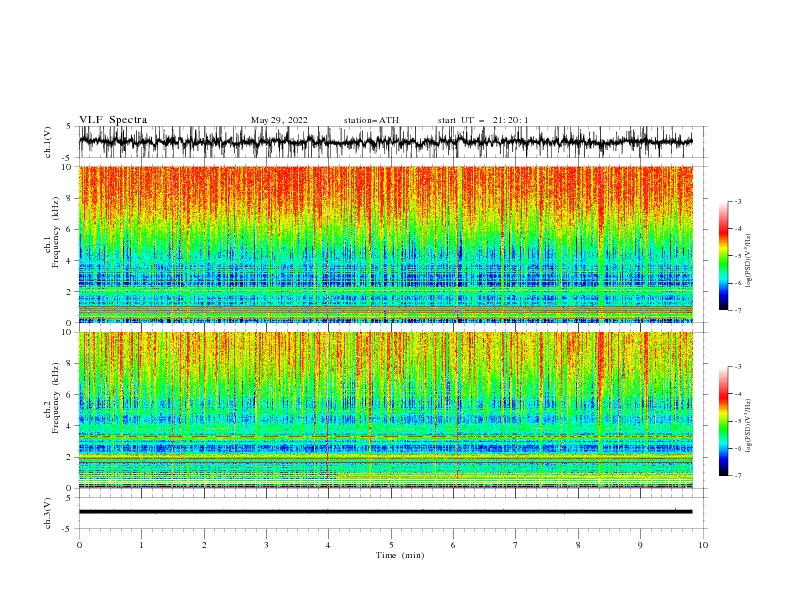Click the upper PSD color scale bar

point(723,256)
